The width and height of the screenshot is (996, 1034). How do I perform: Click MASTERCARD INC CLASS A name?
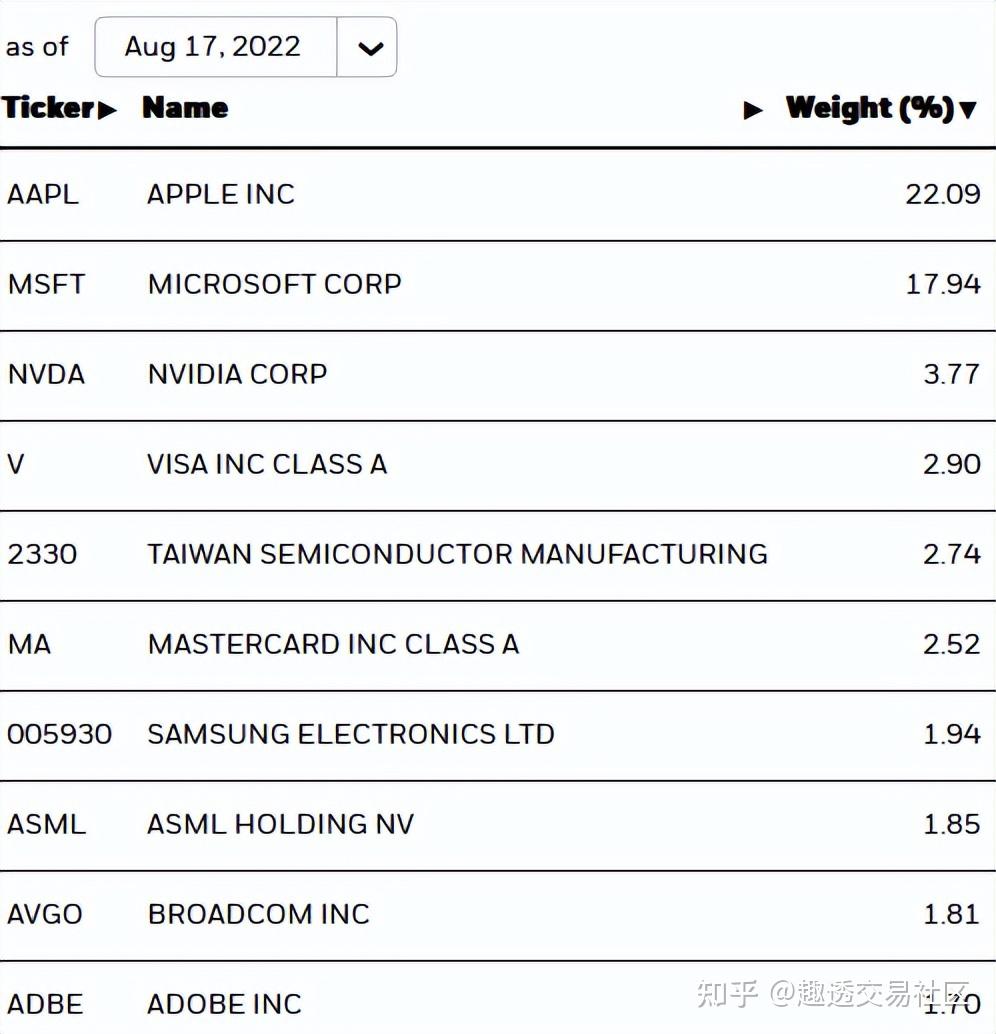[333, 644]
